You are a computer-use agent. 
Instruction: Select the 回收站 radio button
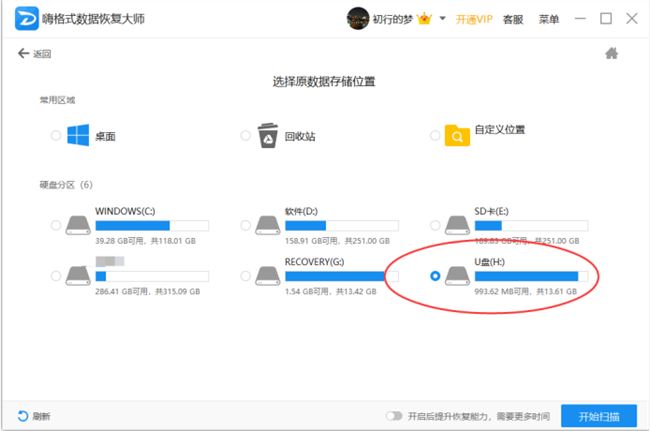245,136
